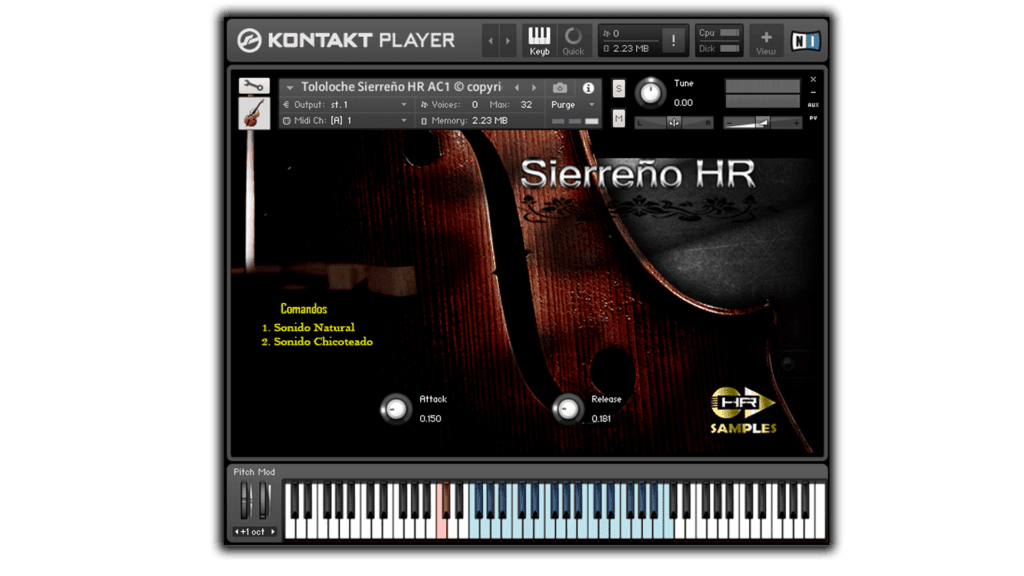Select next preset beside instrument name
This screenshot has width=1024, height=576.
534,87
